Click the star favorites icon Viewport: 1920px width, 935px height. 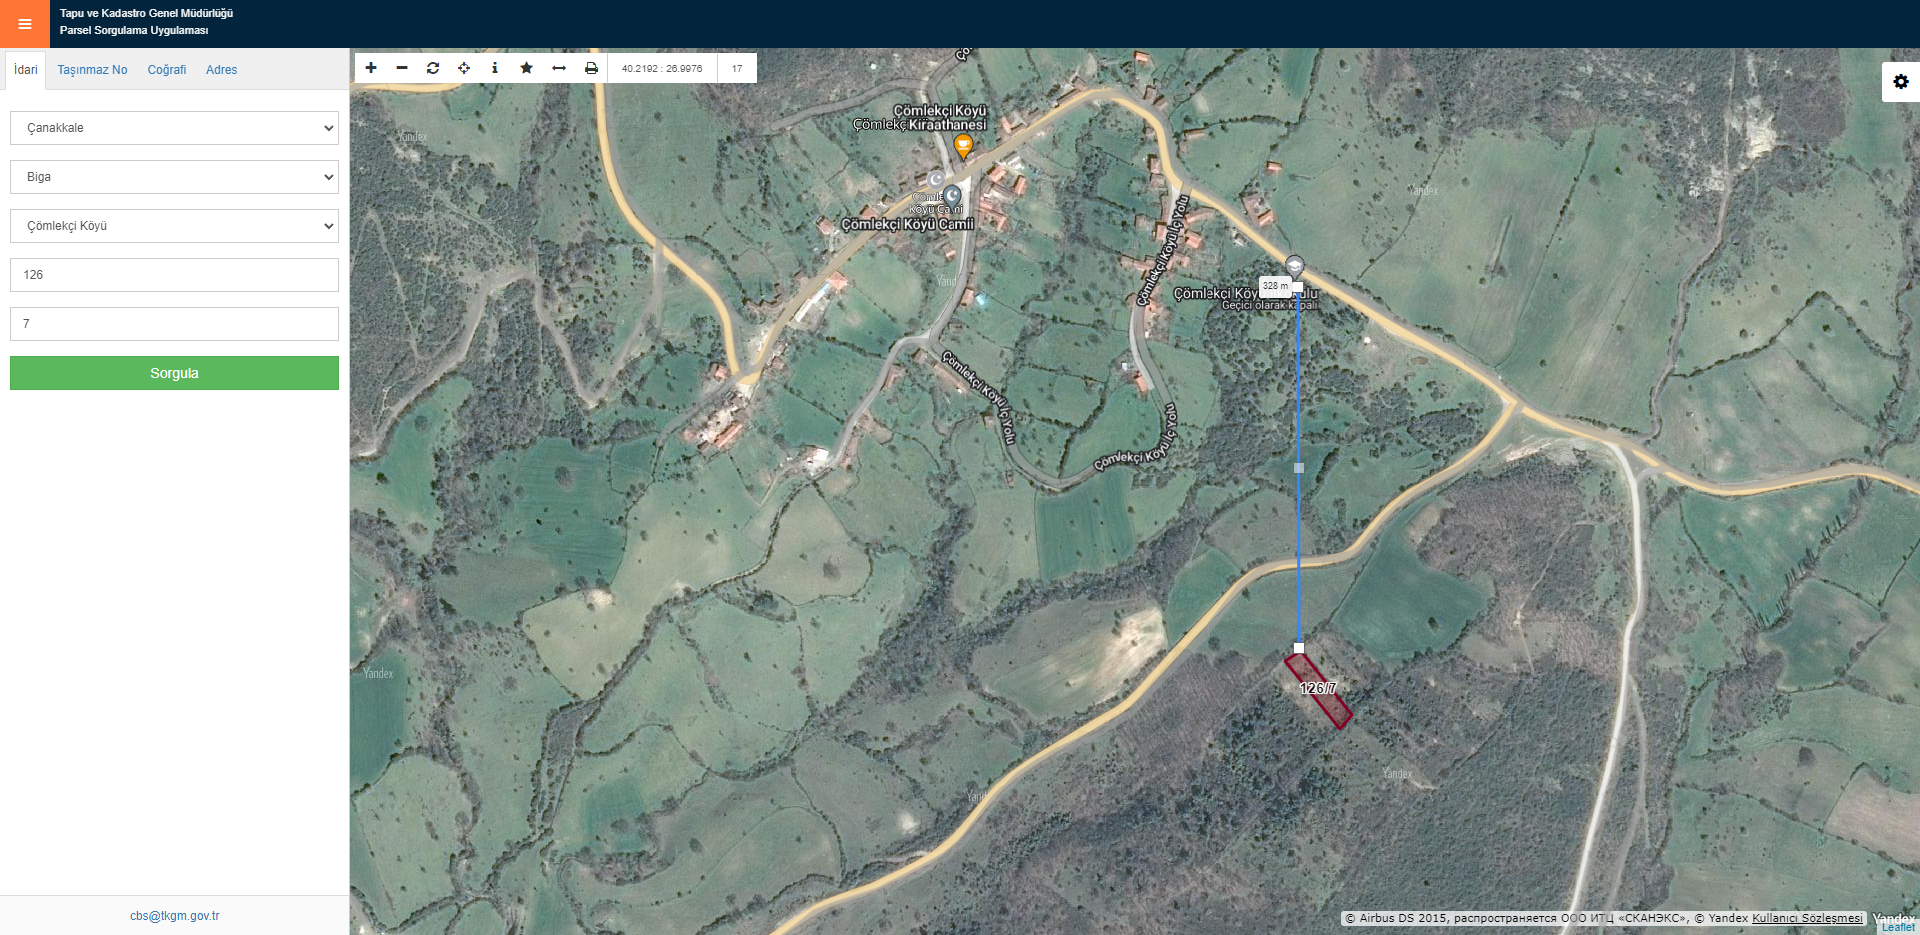pyautogui.click(x=527, y=68)
